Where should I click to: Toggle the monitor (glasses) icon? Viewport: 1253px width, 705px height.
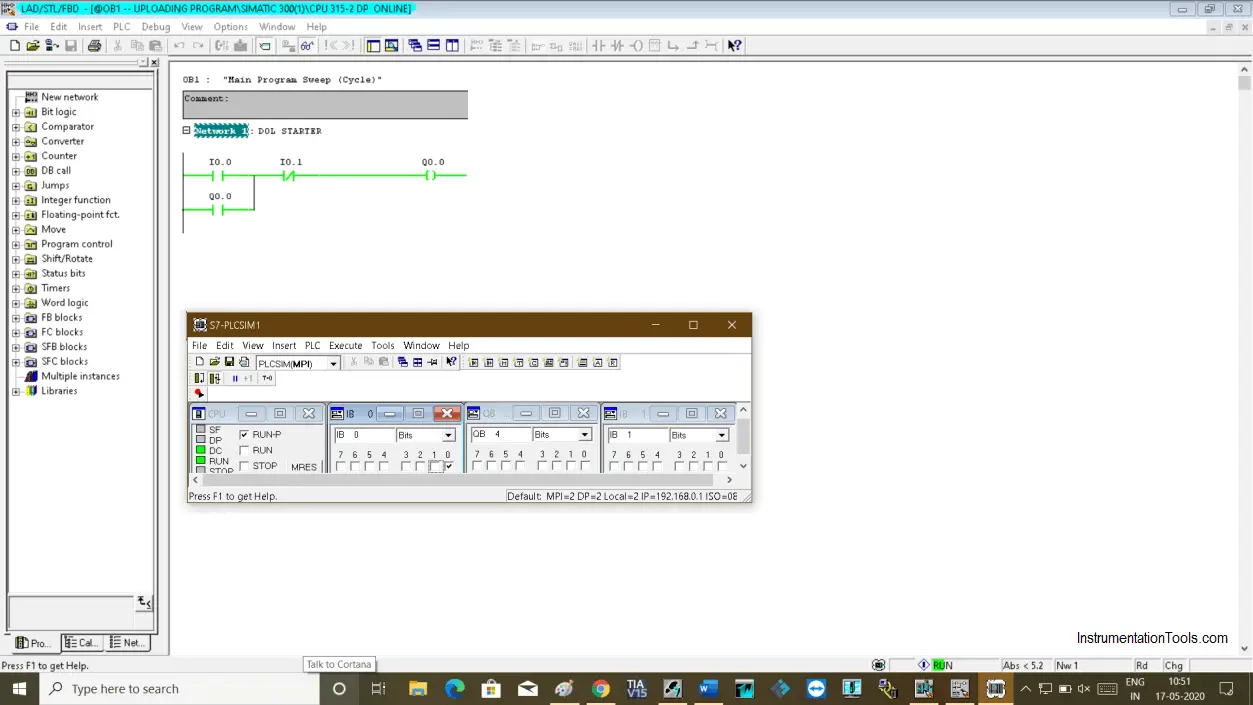tap(308, 46)
